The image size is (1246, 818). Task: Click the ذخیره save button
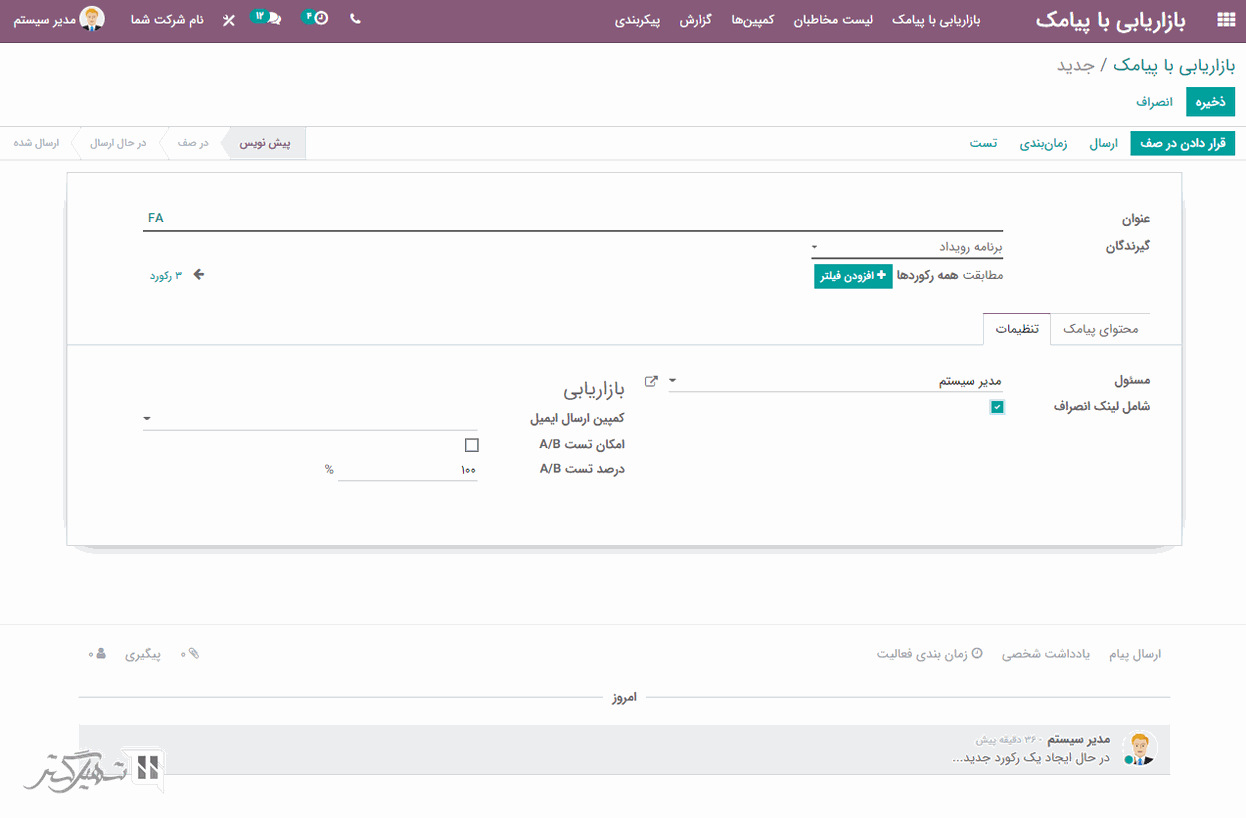[x=1210, y=101]
